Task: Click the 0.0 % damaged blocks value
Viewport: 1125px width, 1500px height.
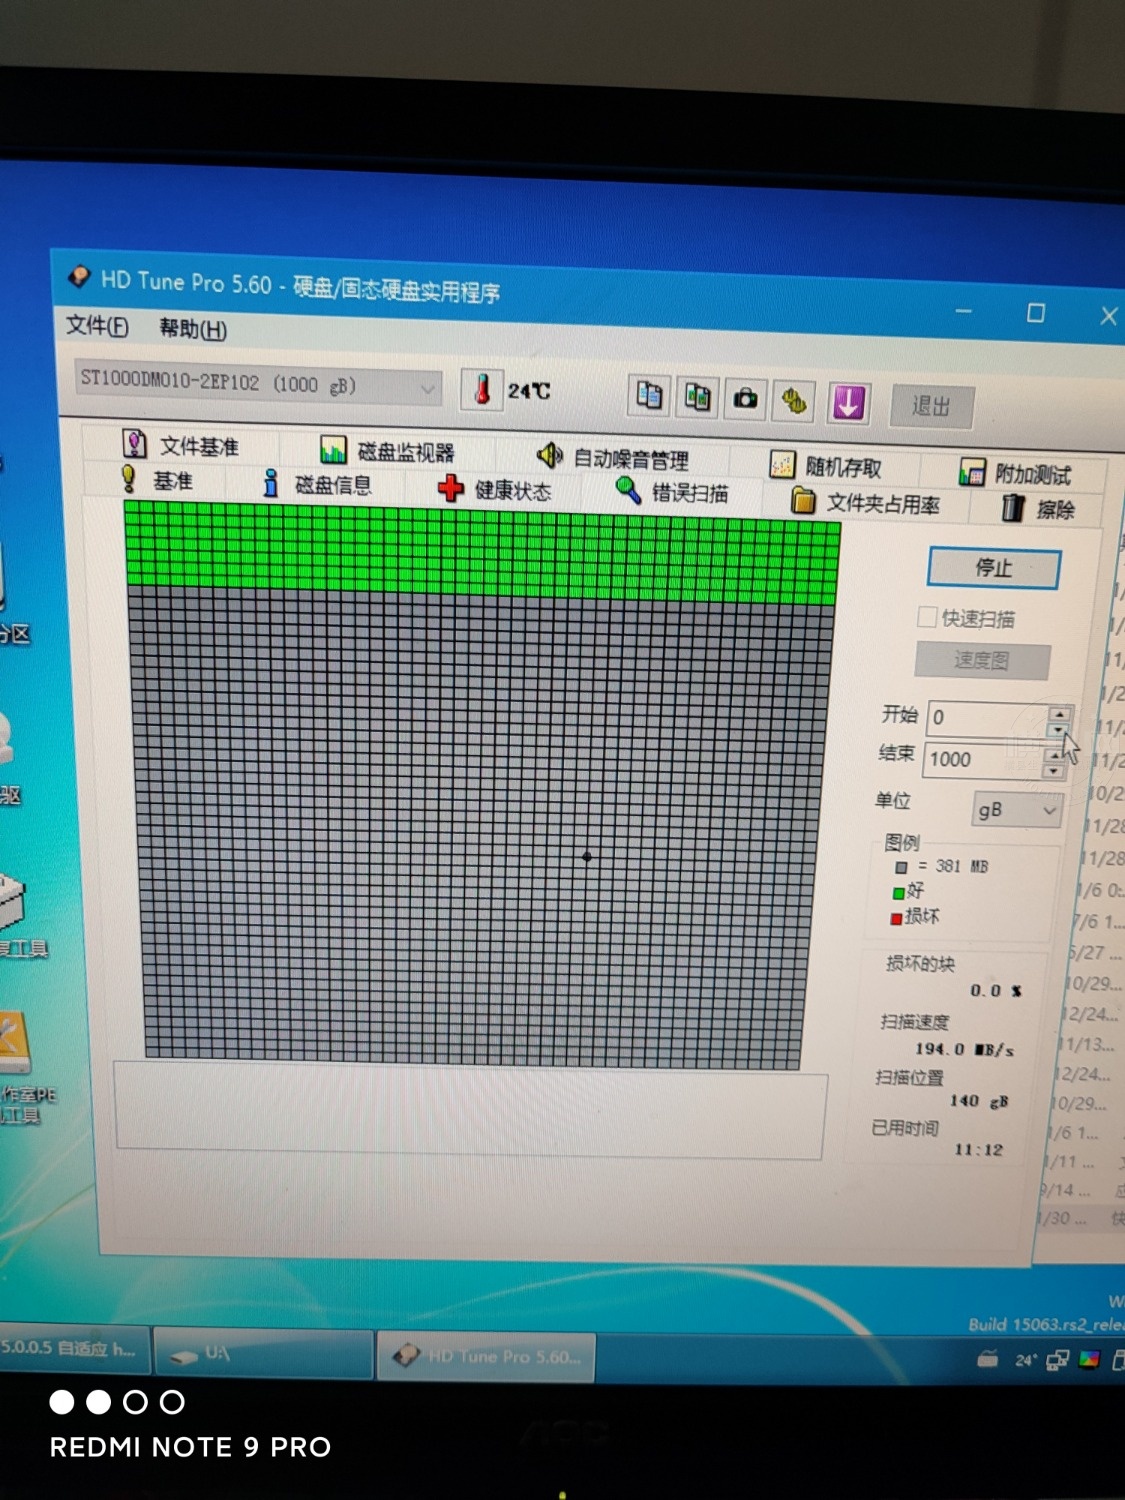Action: pyautogui.click(x=996, y=991)
